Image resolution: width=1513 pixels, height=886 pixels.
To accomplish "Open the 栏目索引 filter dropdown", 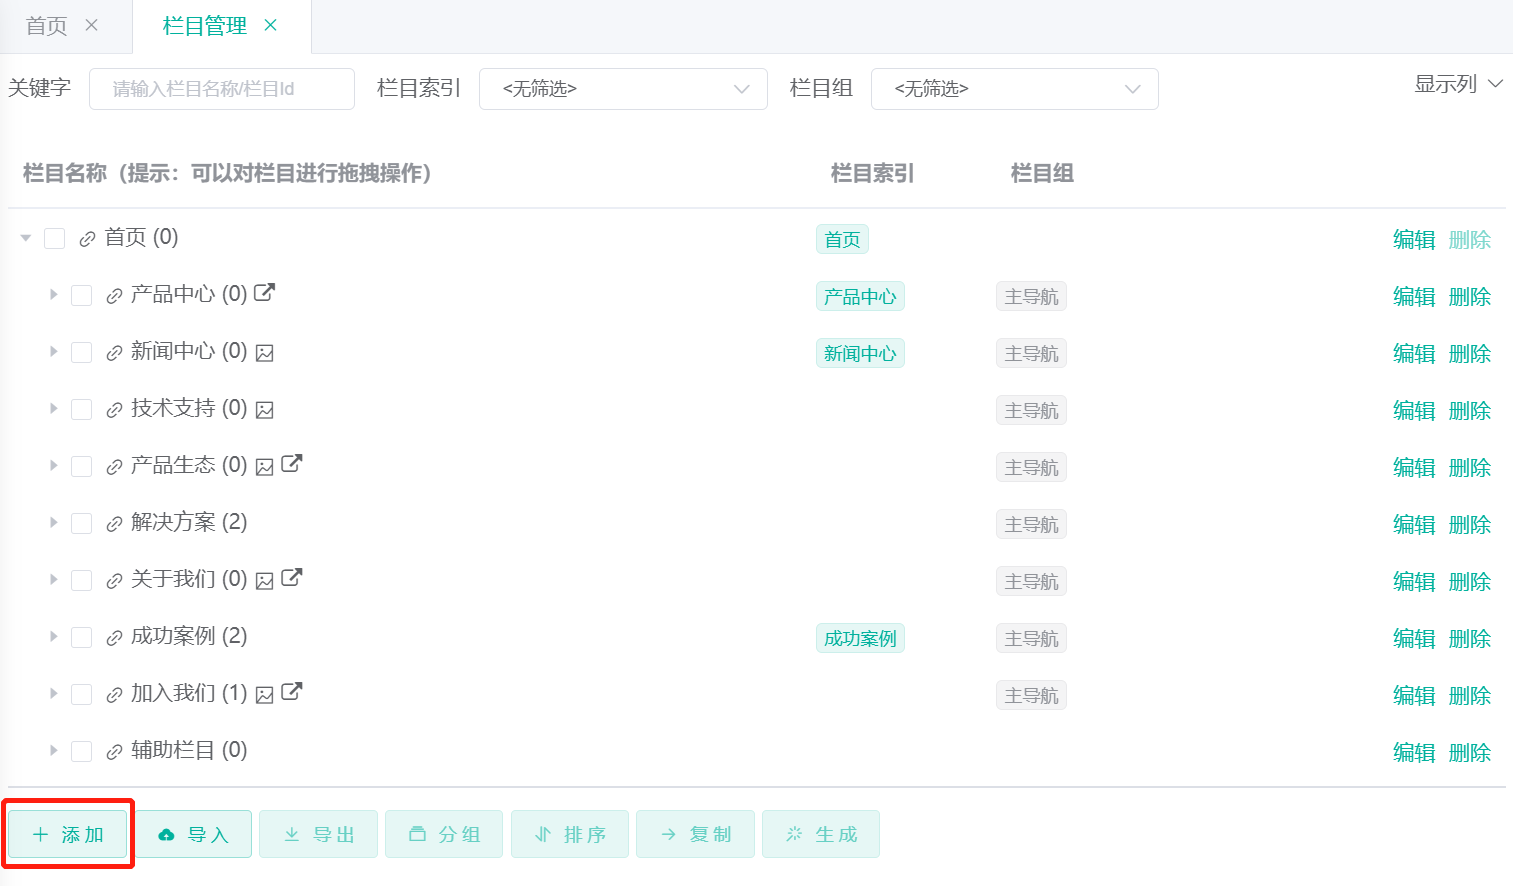I will (x=622, y=89).
